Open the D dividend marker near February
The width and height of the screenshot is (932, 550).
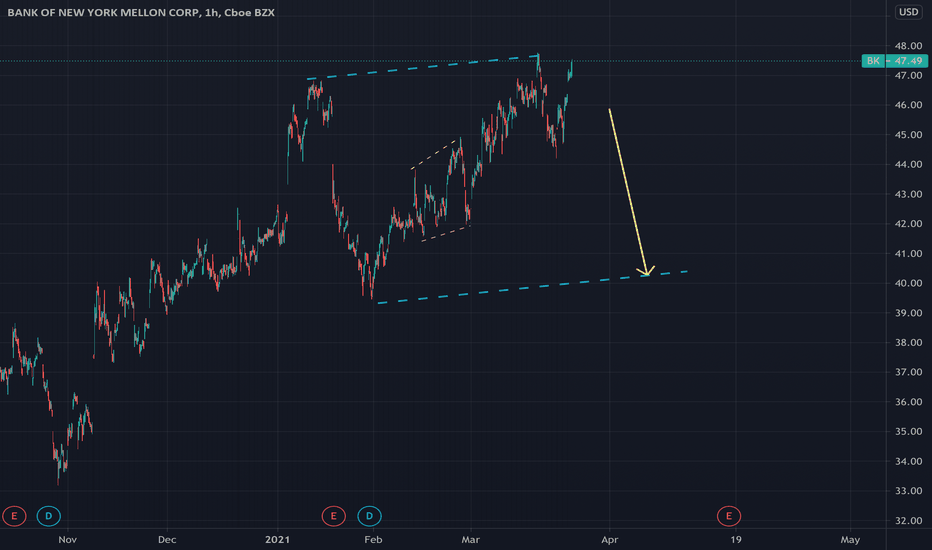pyautogui.click(x=369, y=516)
